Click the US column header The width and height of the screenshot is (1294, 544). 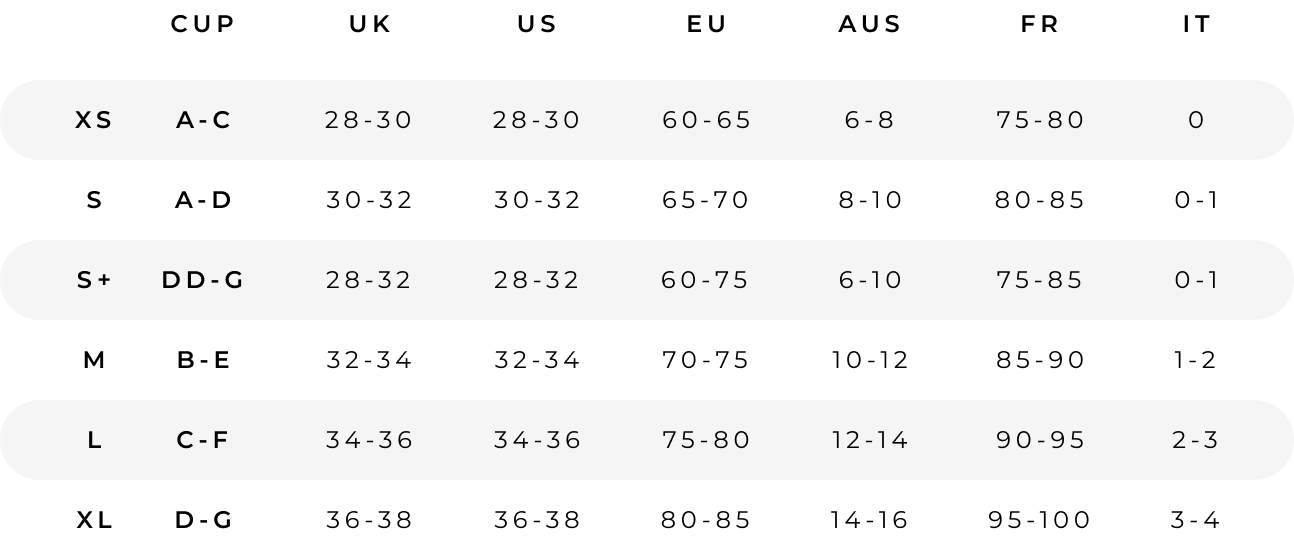pos(538,25)
